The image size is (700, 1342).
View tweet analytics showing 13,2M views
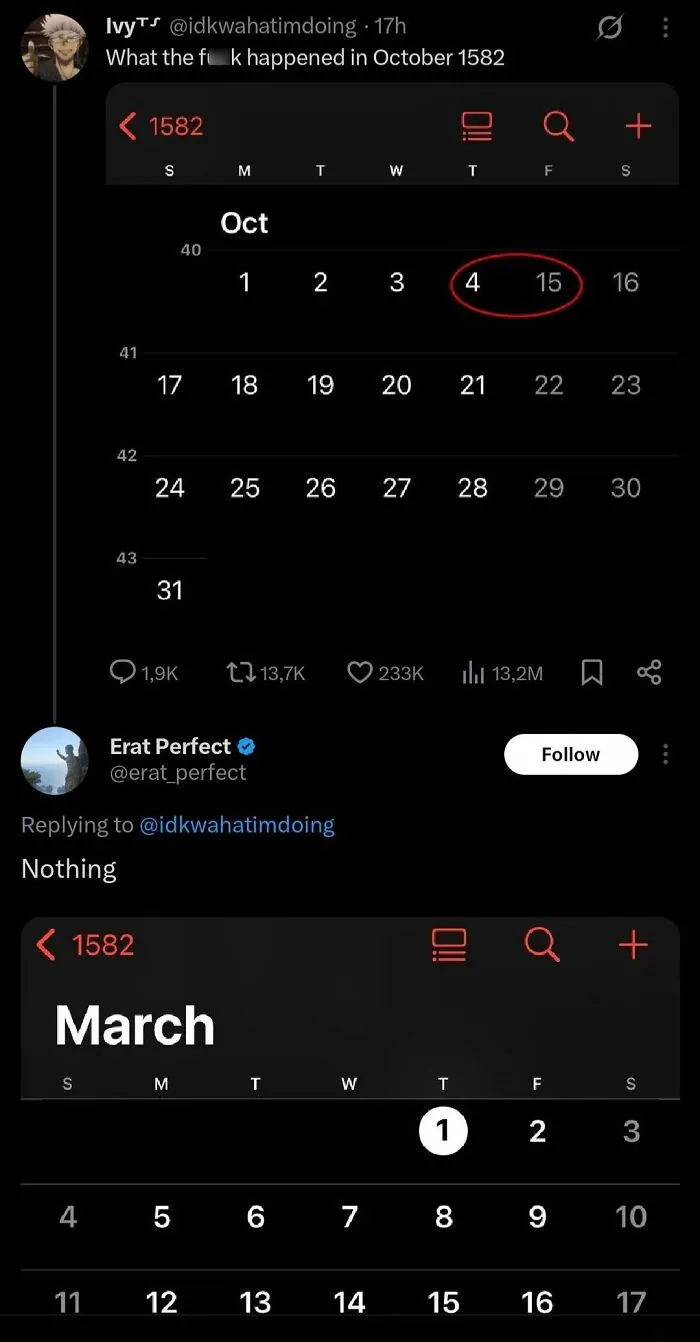(502, 673)
